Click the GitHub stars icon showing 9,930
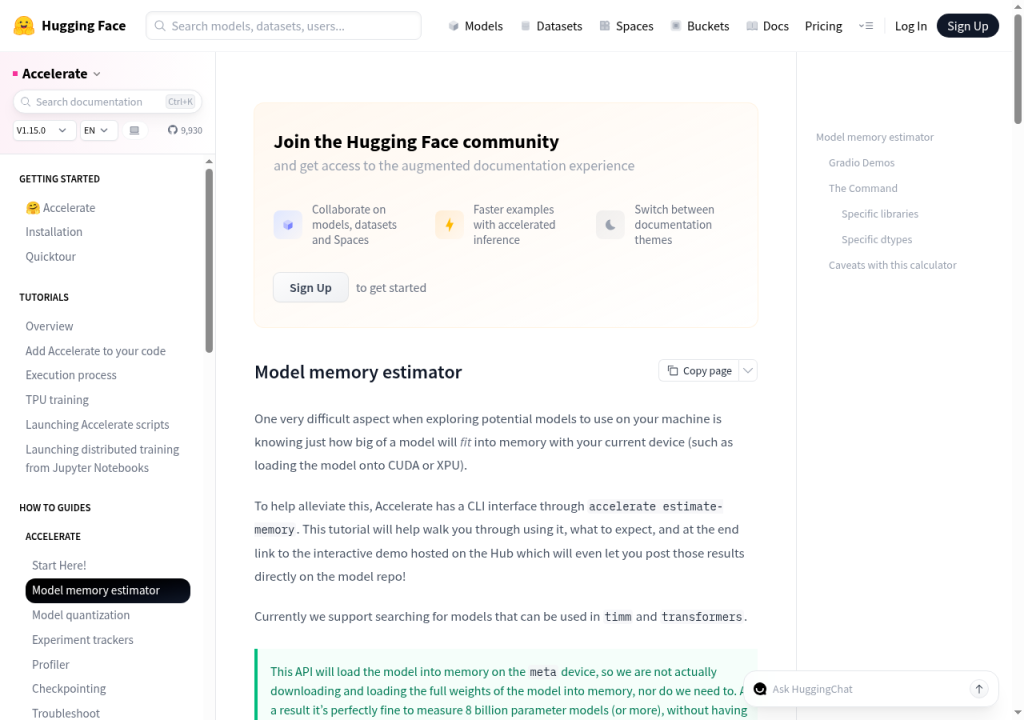 [x=172, y=130]
